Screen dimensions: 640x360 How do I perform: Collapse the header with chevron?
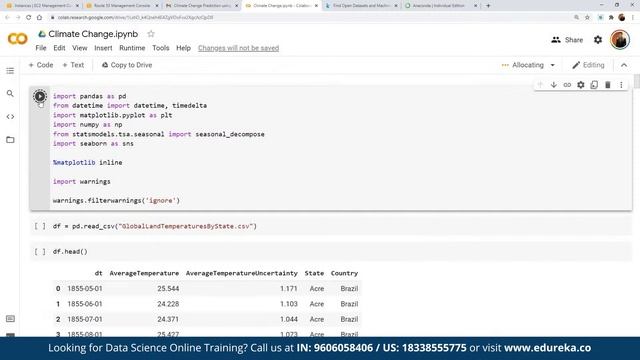624,65
